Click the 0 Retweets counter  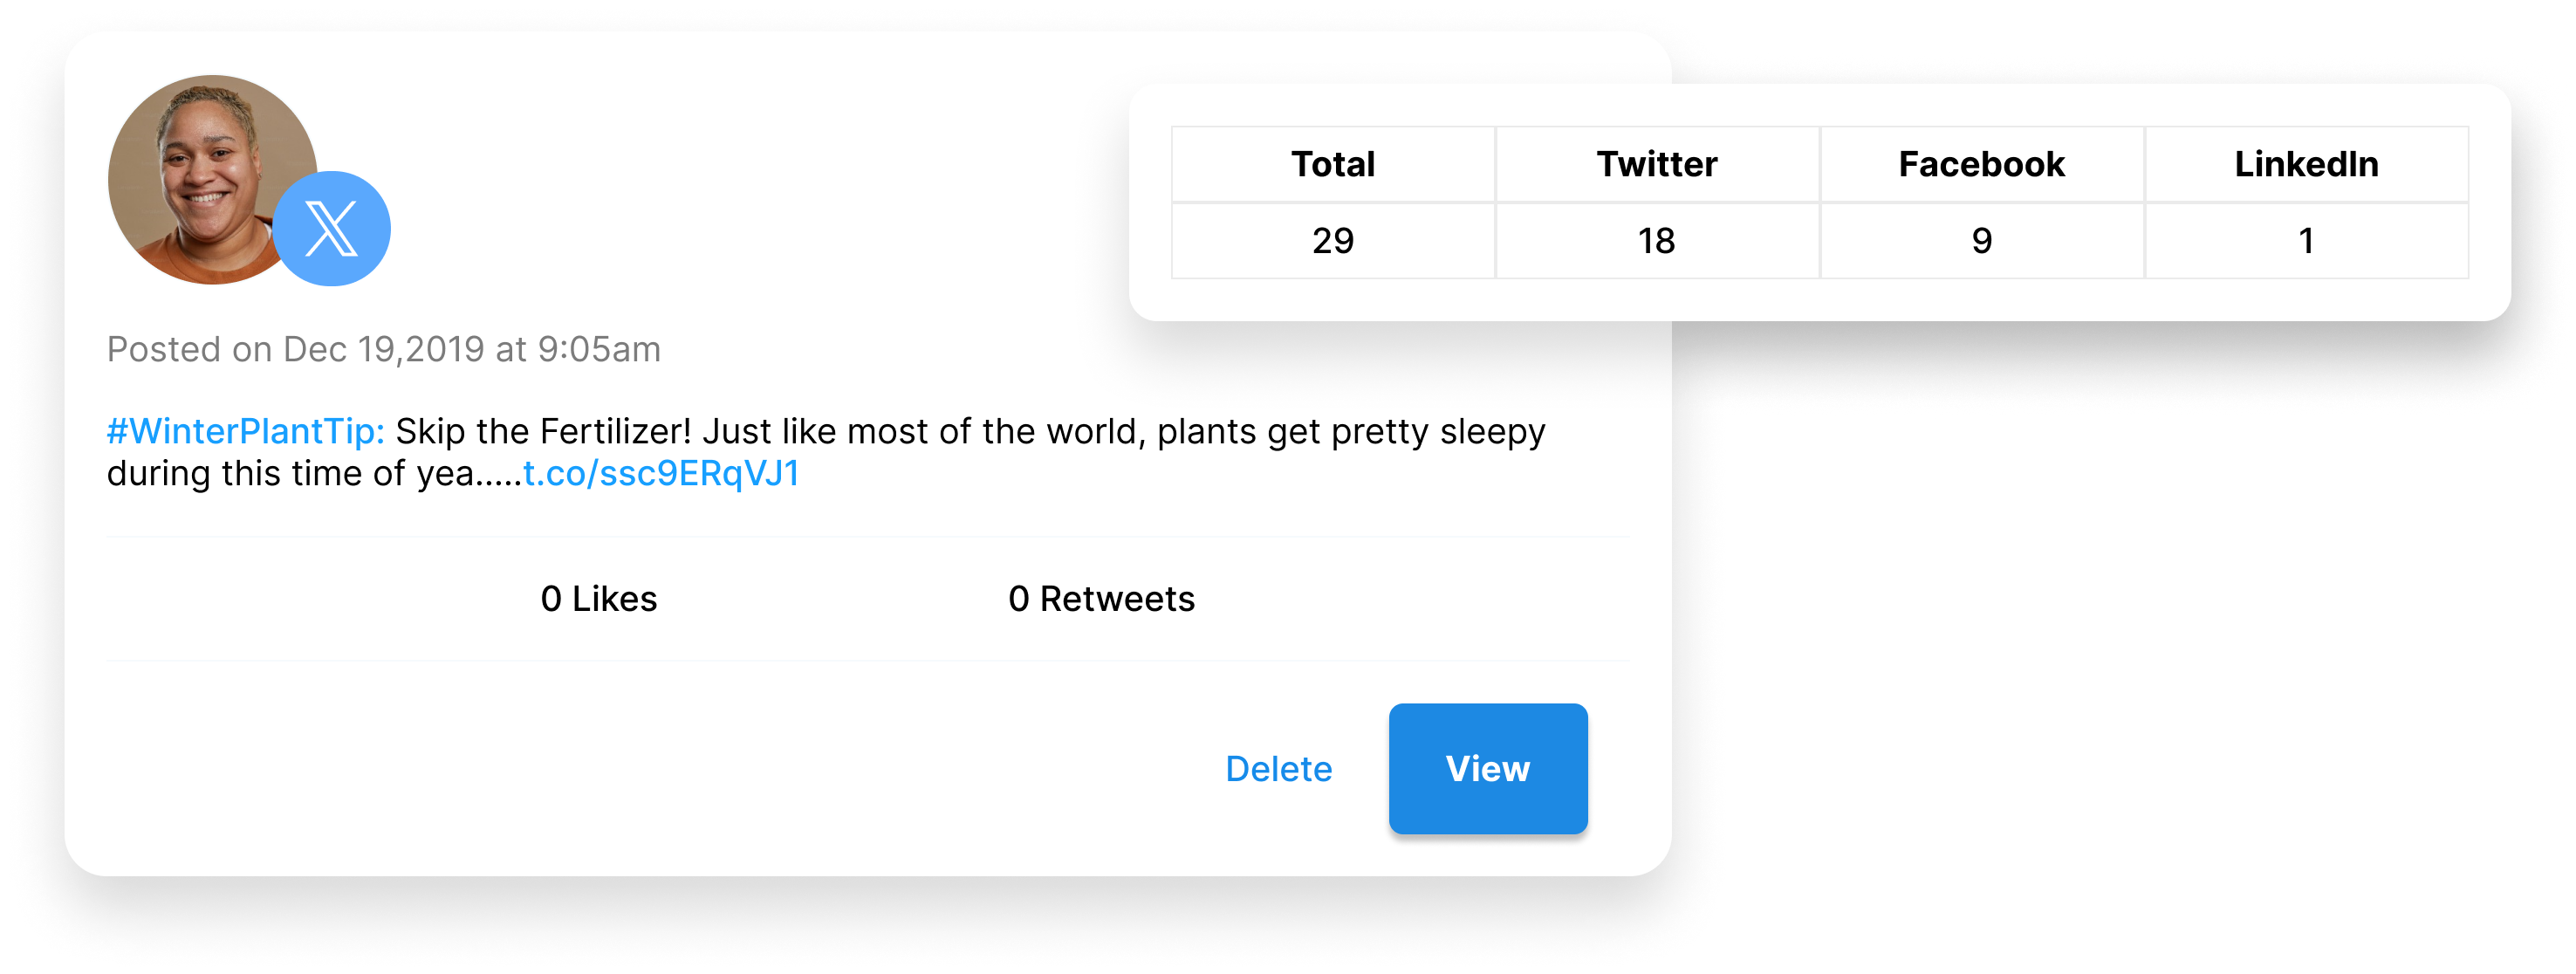1101,599
